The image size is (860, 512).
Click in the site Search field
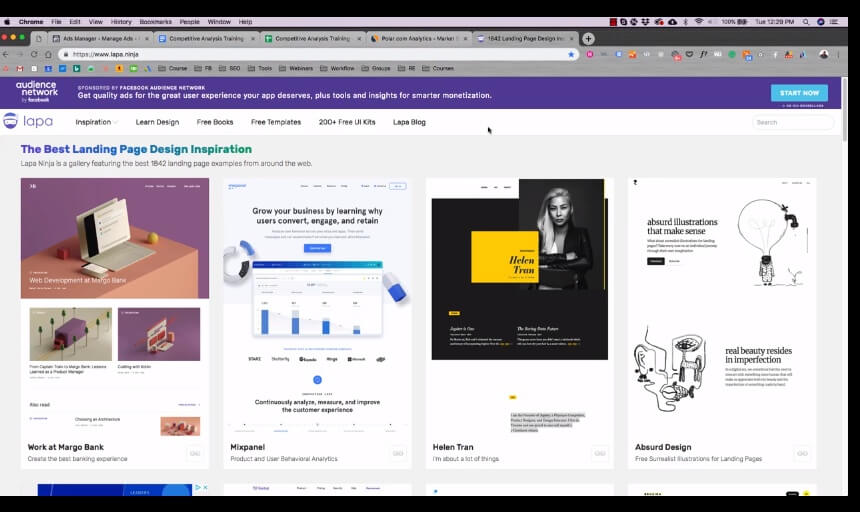pyautogui.click(x=793, y=122)
